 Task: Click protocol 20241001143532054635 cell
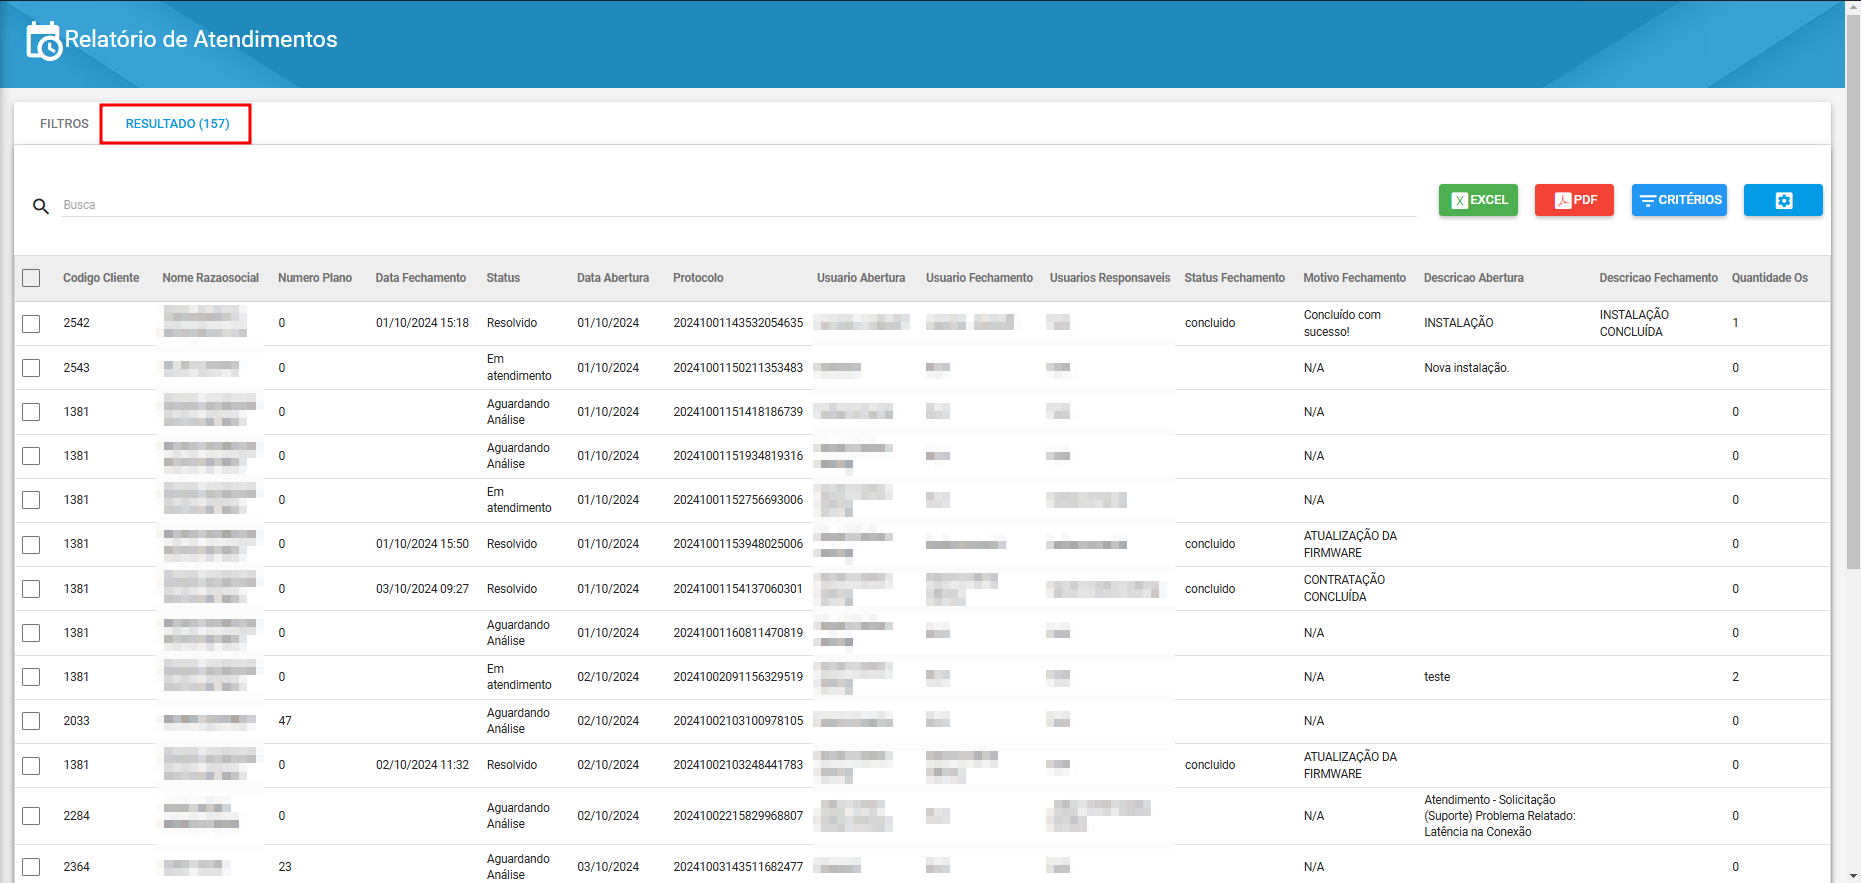point(738,323)
